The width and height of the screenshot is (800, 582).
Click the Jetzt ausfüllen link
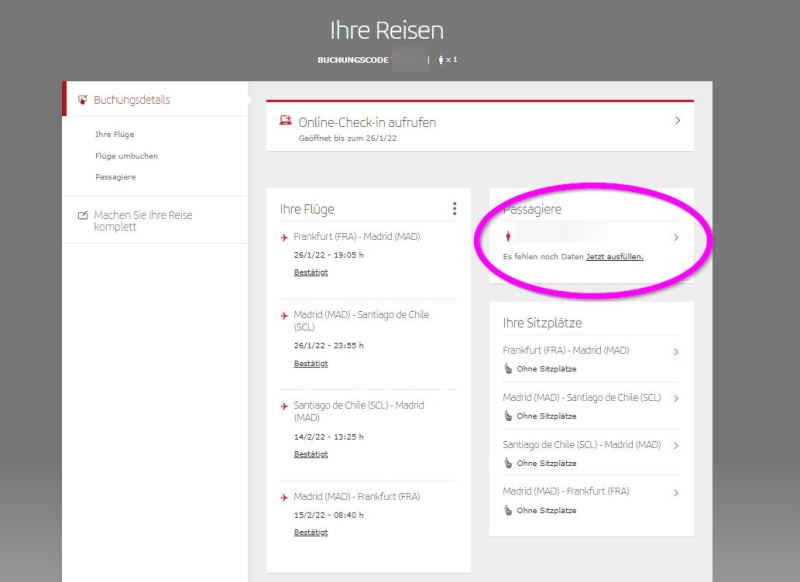(x=614, y=257)
